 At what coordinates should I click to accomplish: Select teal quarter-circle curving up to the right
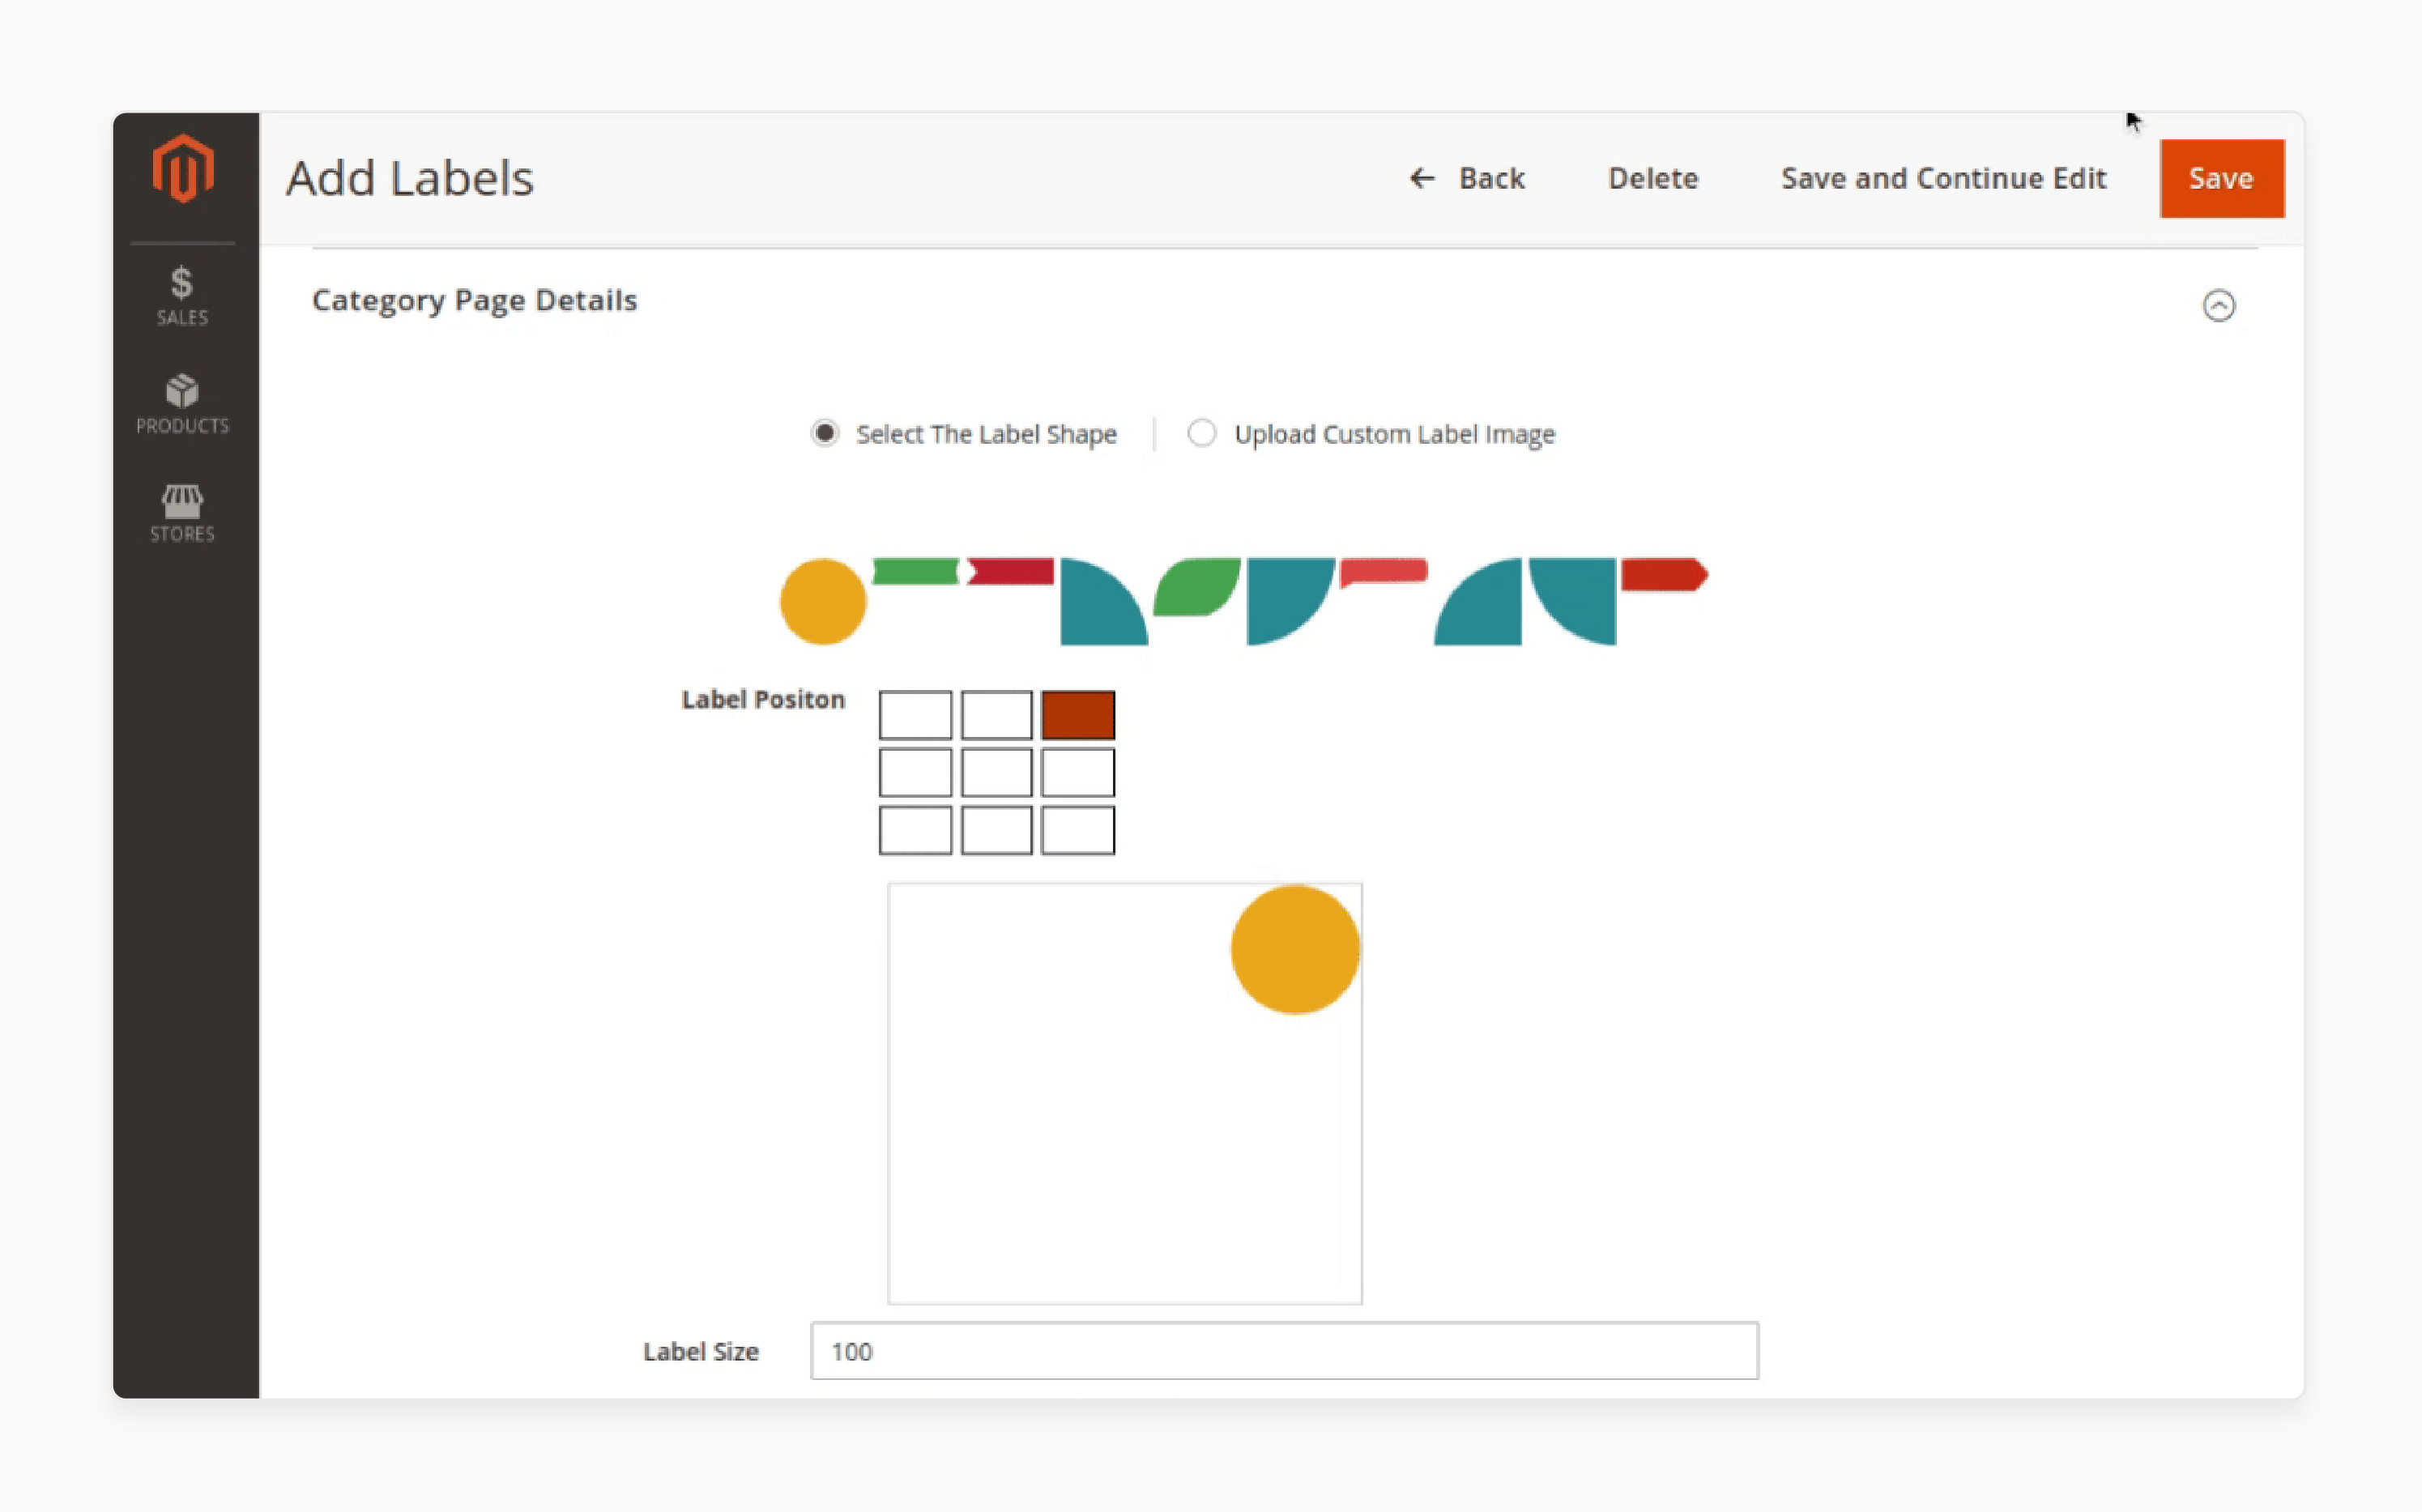[1478, 601]
